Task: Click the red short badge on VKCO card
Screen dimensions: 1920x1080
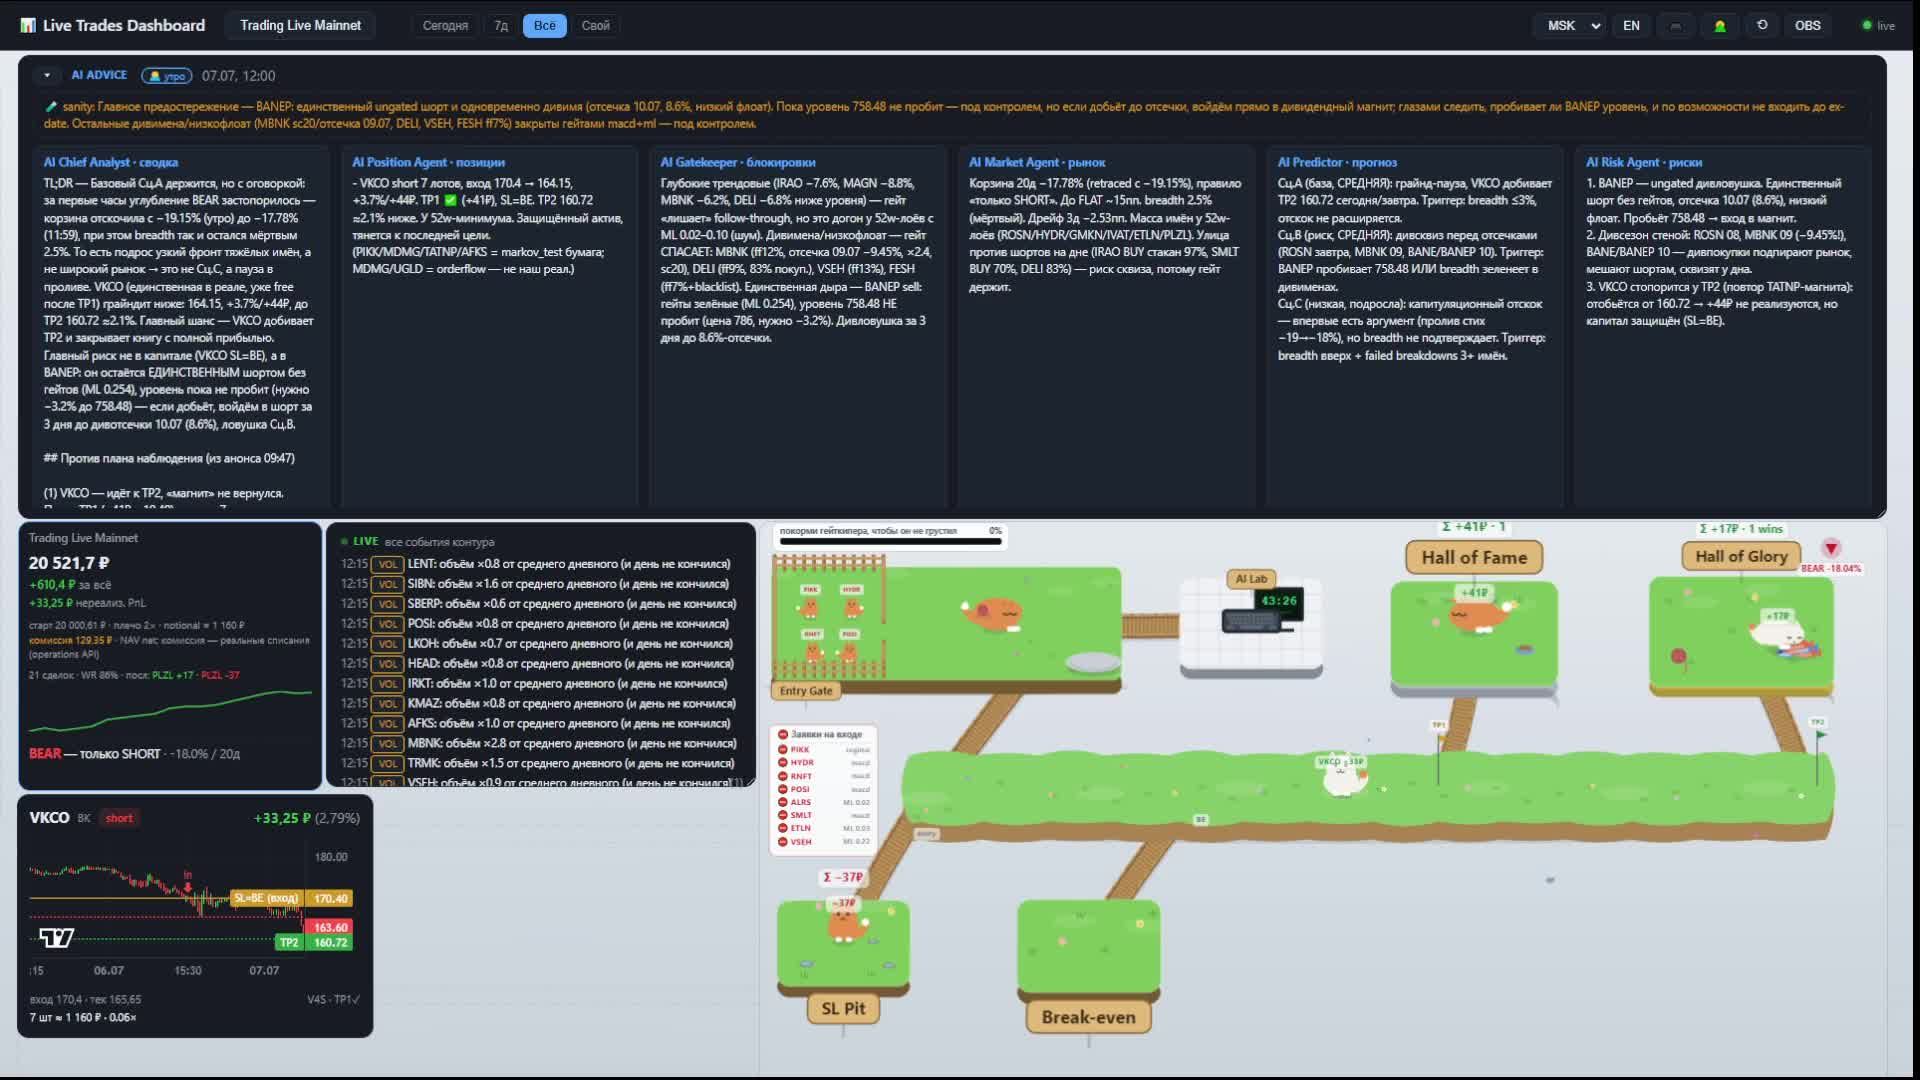Action: tap(119, 818)
